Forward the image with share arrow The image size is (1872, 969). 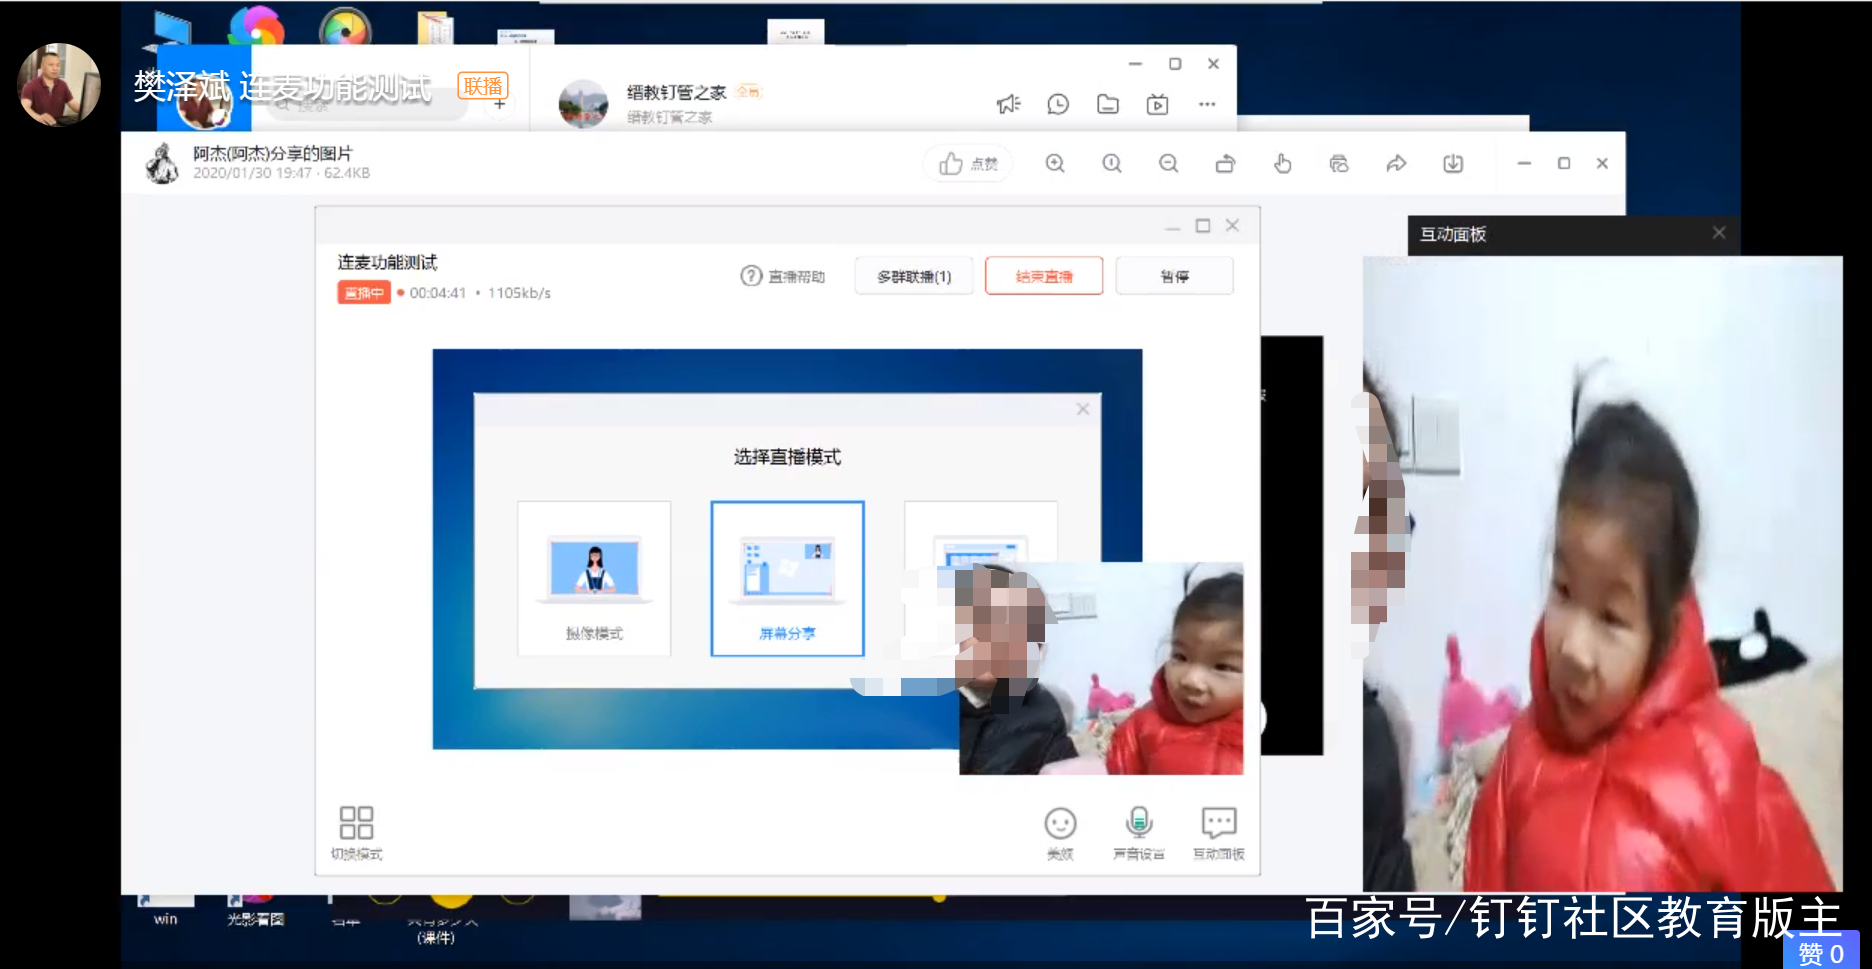pos(1396,163)
